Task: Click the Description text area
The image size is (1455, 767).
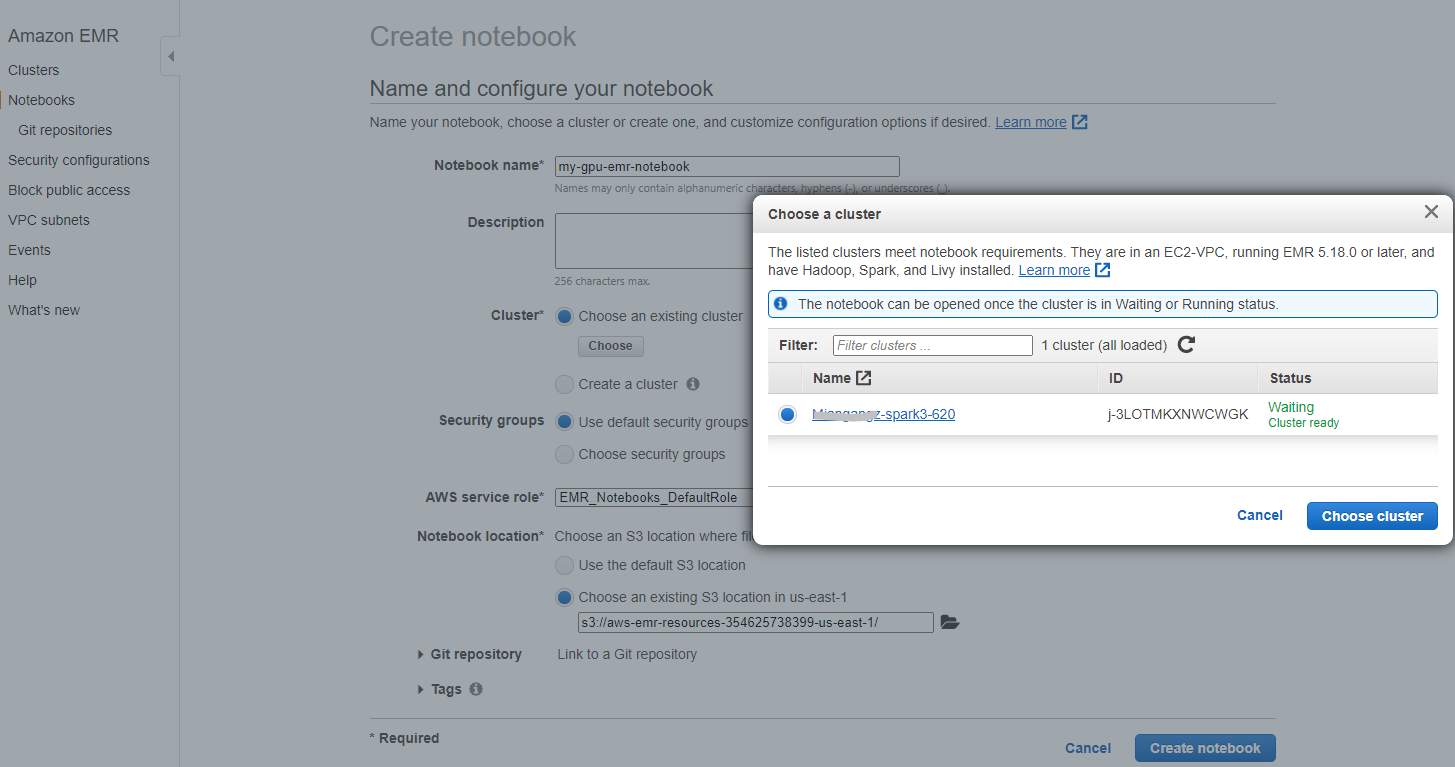Action: coord(654,241)
